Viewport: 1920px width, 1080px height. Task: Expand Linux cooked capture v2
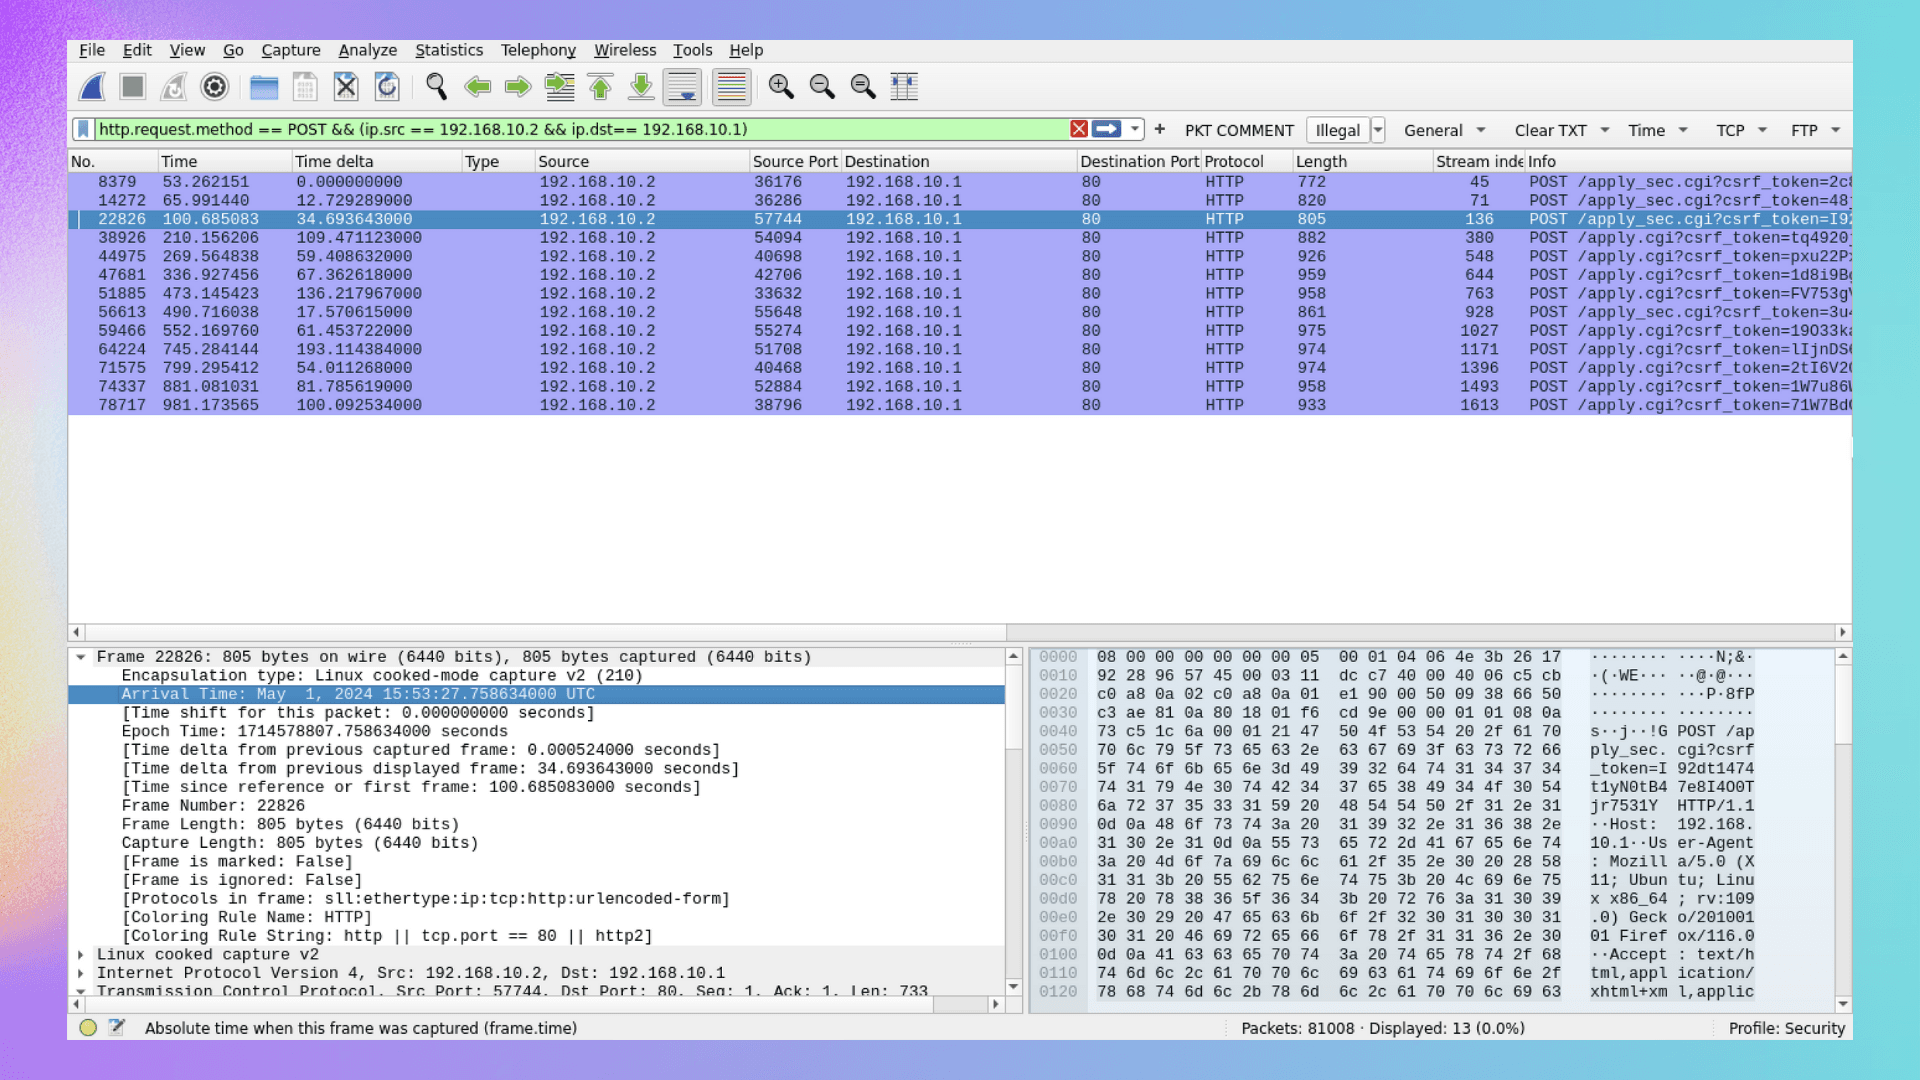[81, 955]
